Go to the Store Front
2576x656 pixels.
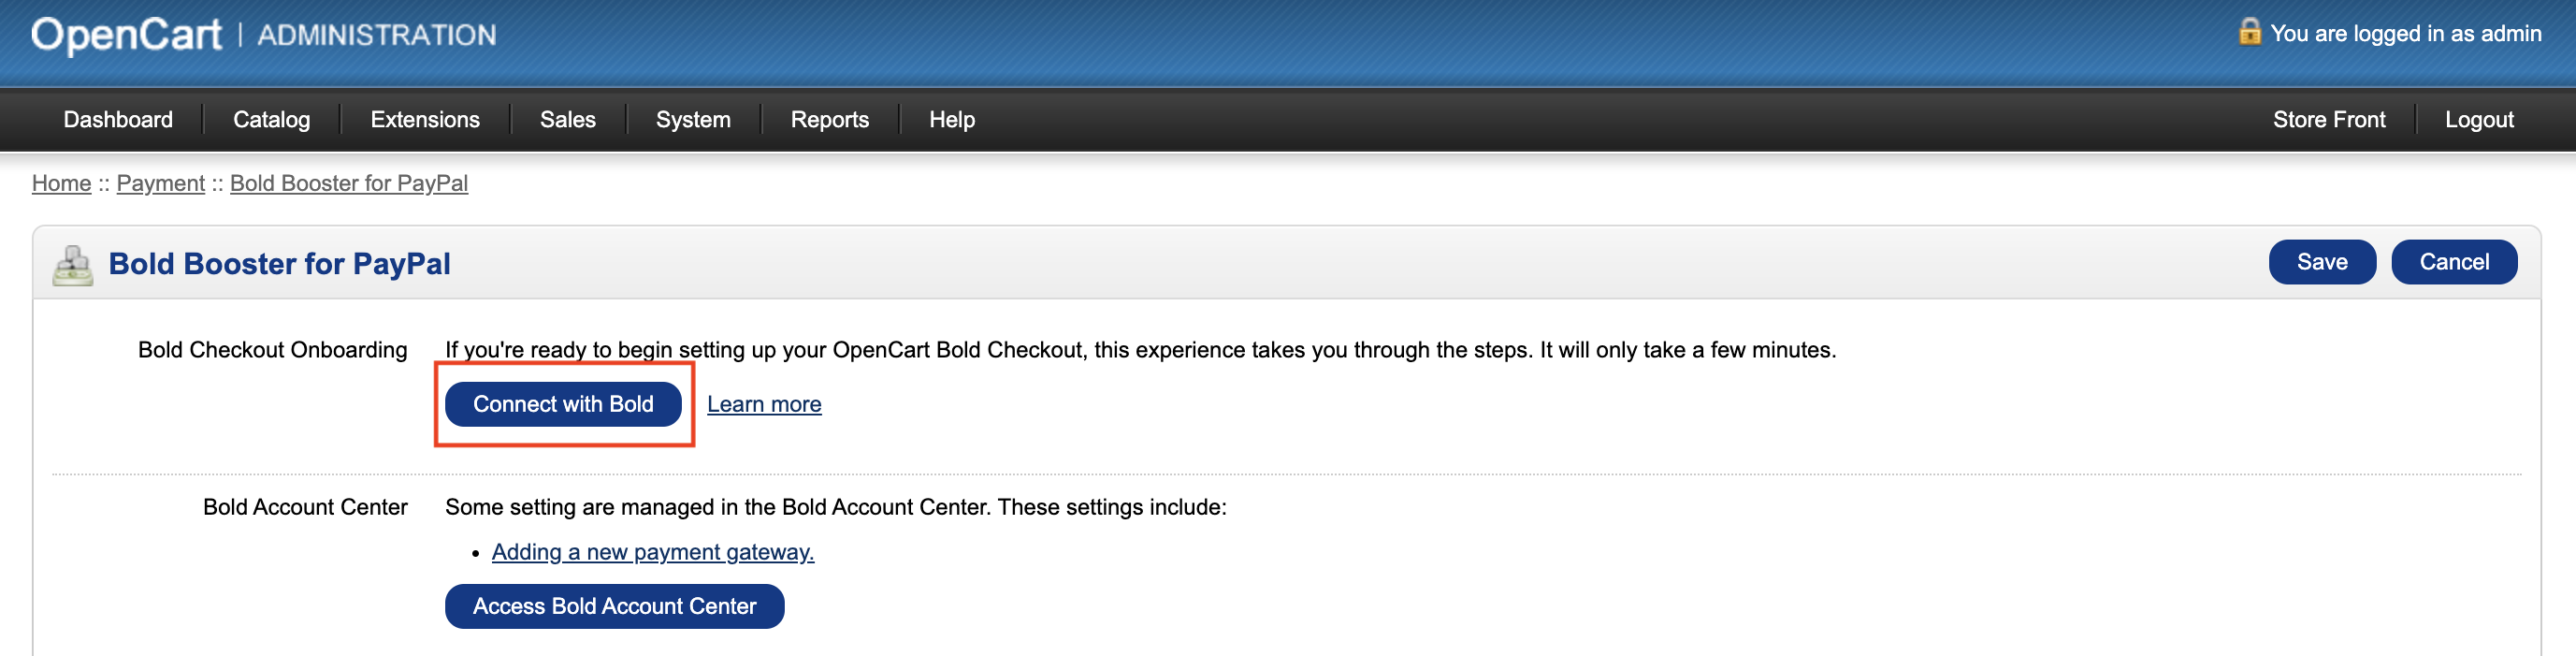click(2328, 119)
